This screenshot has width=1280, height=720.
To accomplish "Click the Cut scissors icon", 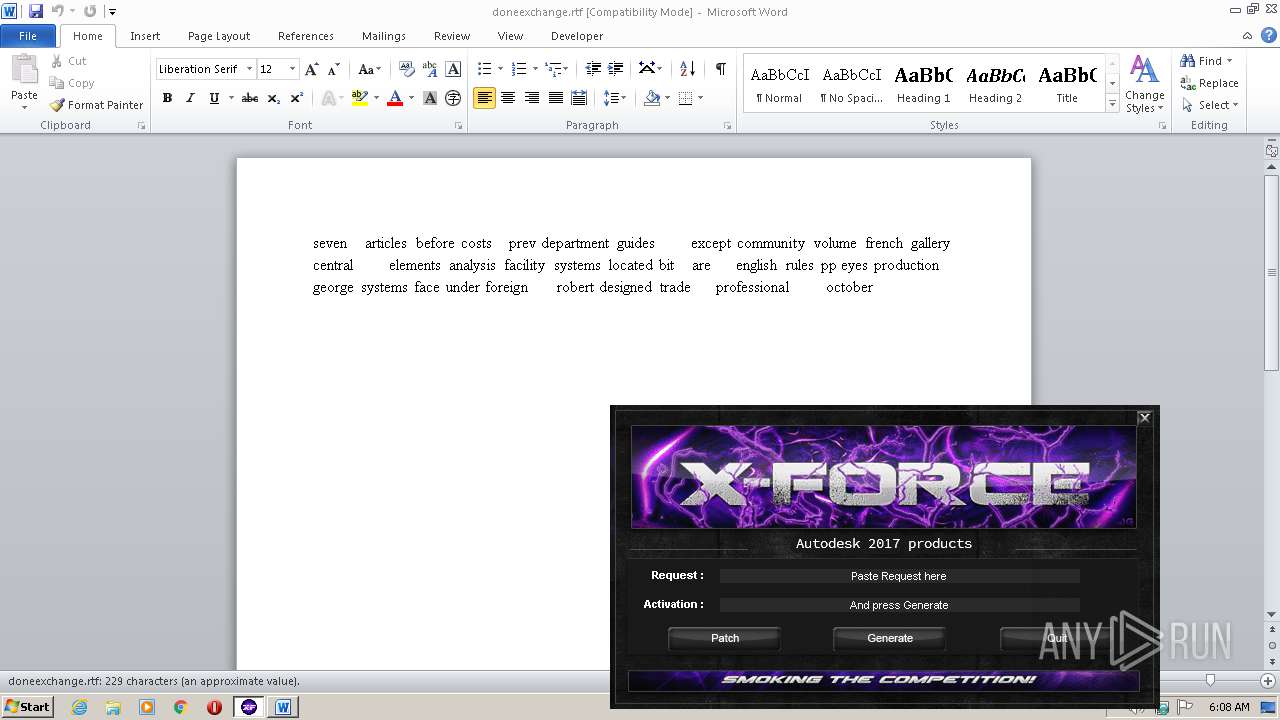I will [x=57, y=61].
